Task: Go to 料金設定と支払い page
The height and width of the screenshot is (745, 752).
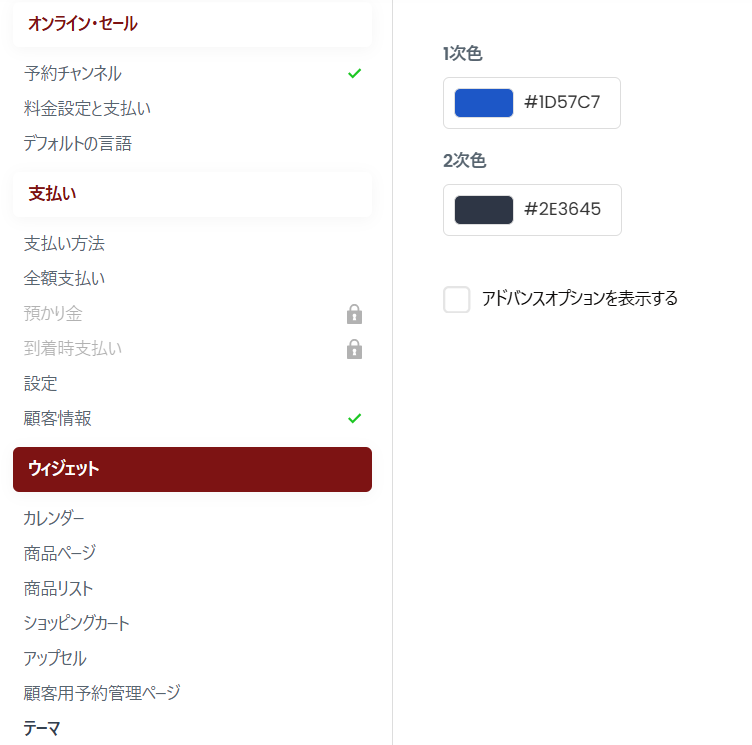Action: point(87,108)
